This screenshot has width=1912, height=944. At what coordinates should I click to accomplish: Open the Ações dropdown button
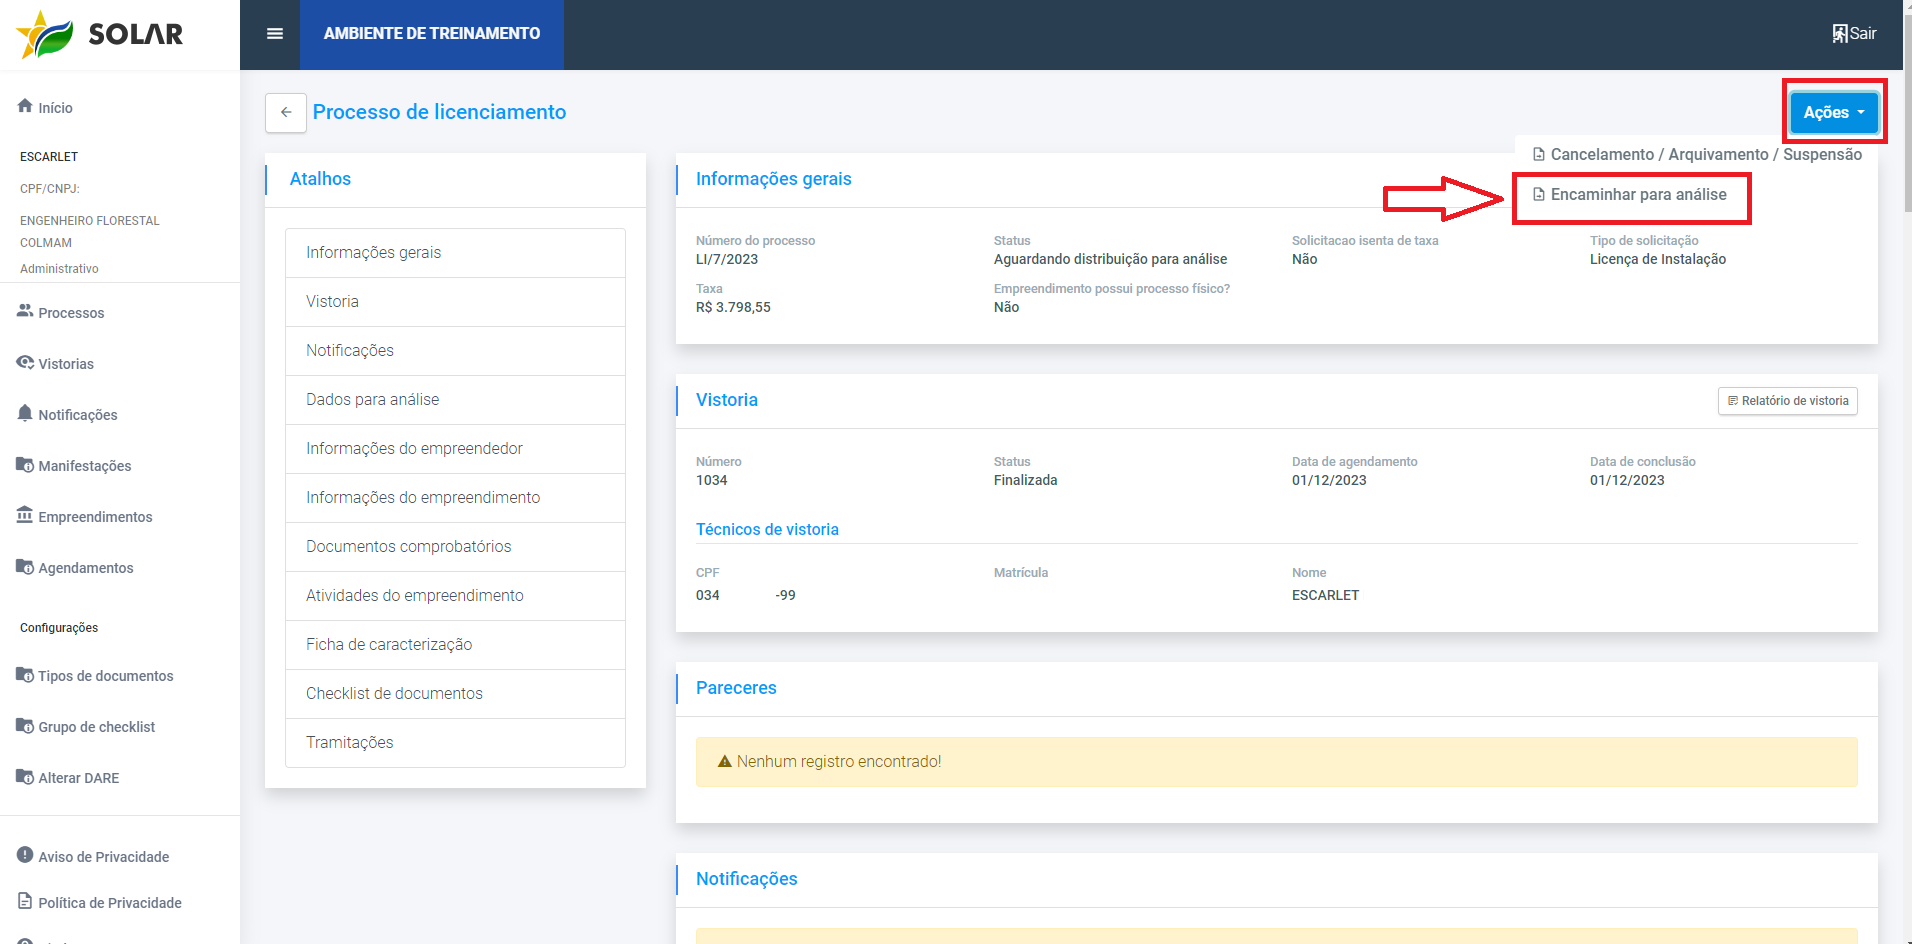pyautogui.click(x=1834, y=112)
